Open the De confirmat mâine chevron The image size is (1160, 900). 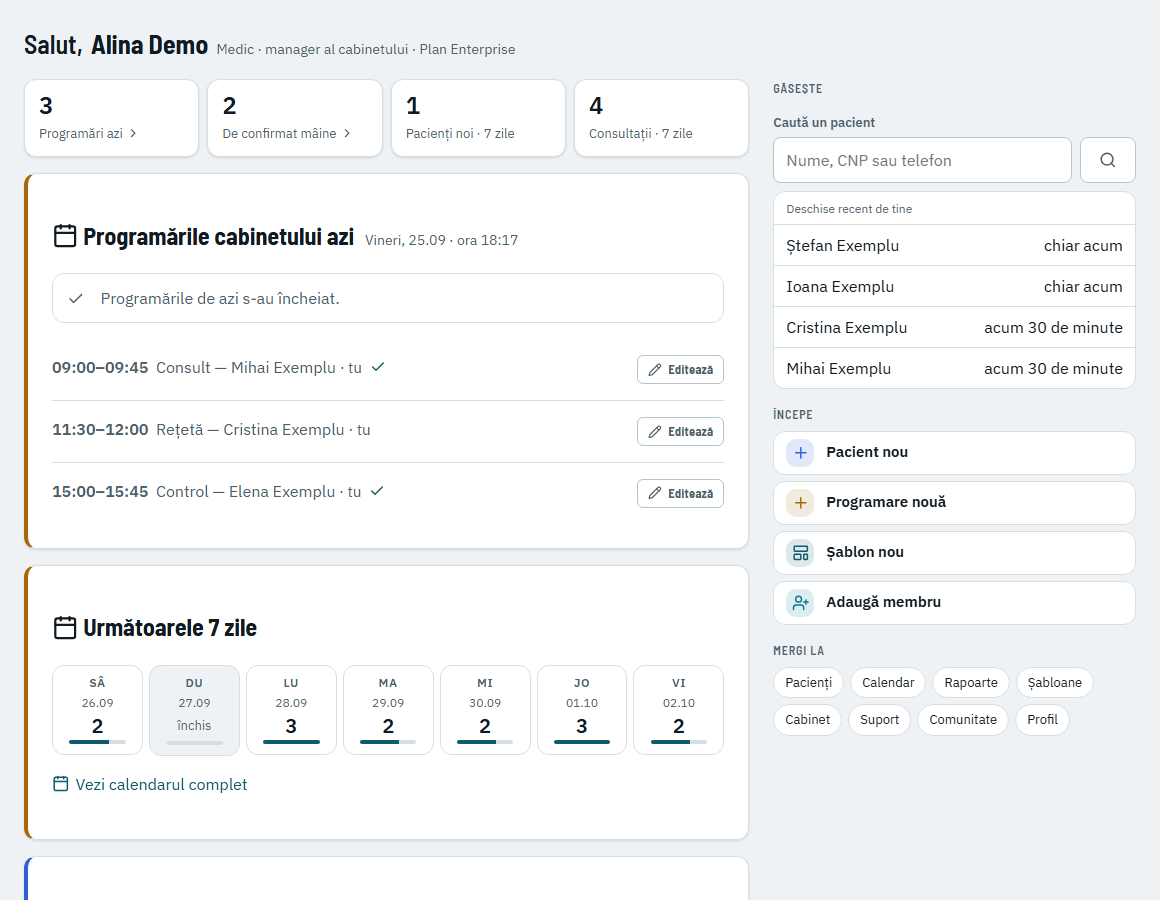(347, 133)
